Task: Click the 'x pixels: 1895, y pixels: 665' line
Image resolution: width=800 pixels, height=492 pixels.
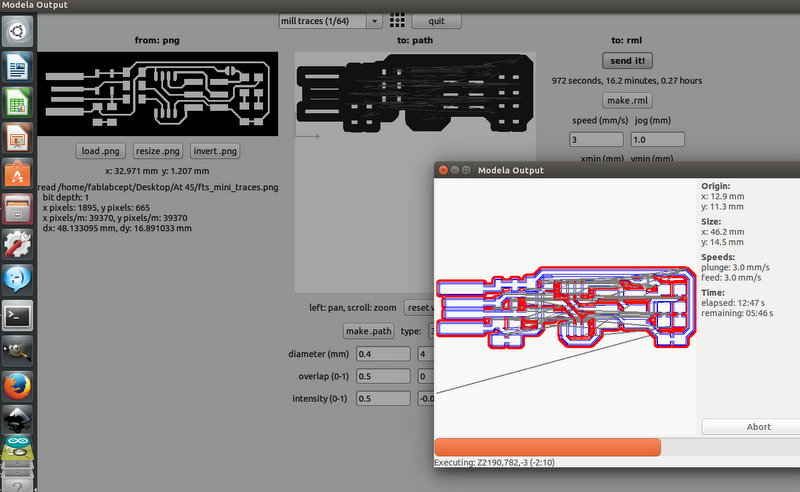Action: (x=96, y=208)
